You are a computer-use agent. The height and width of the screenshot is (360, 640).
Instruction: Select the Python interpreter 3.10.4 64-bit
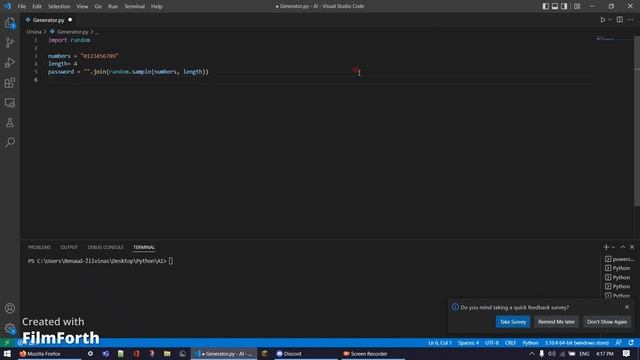click(x=576, y=343)
